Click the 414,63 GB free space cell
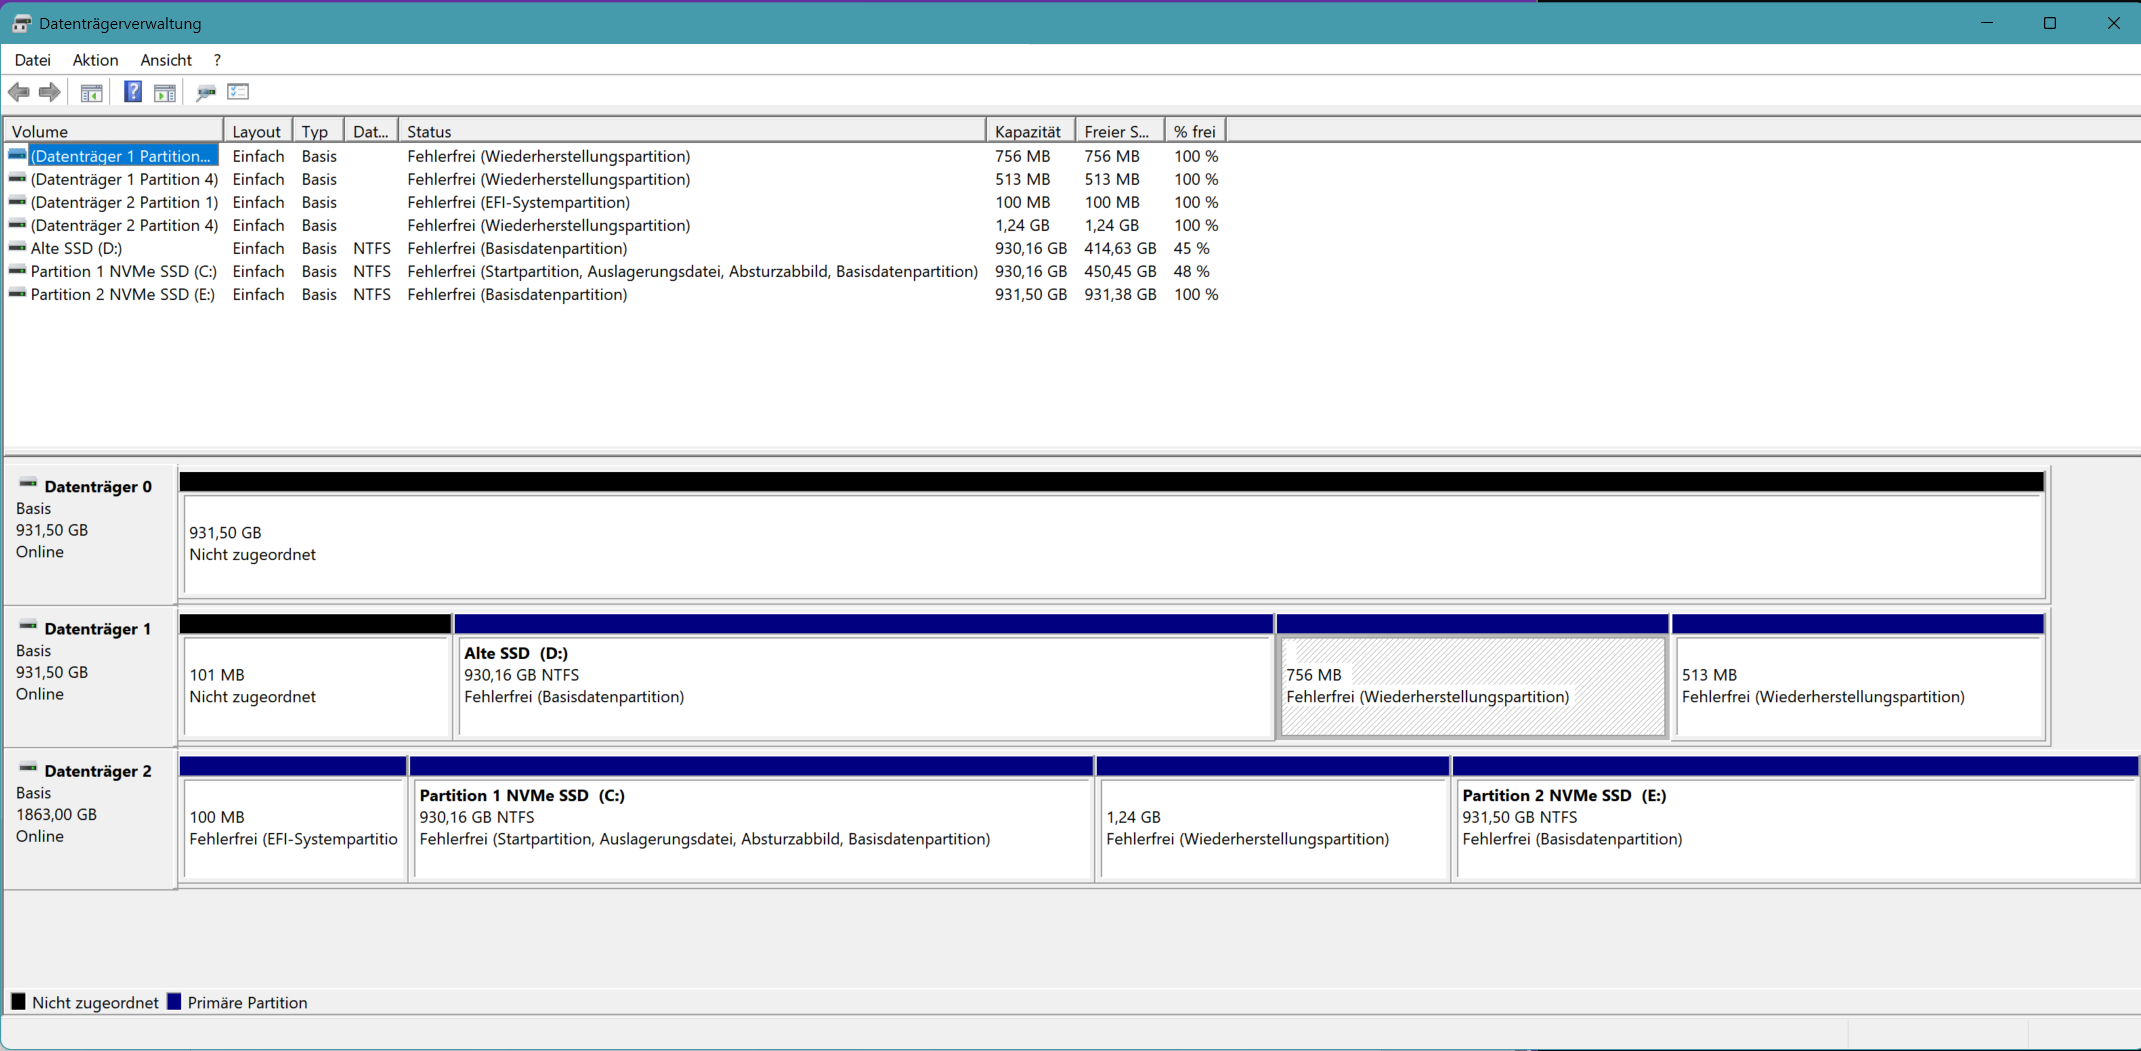2141x1051 pixels. tap(1120, 248)
